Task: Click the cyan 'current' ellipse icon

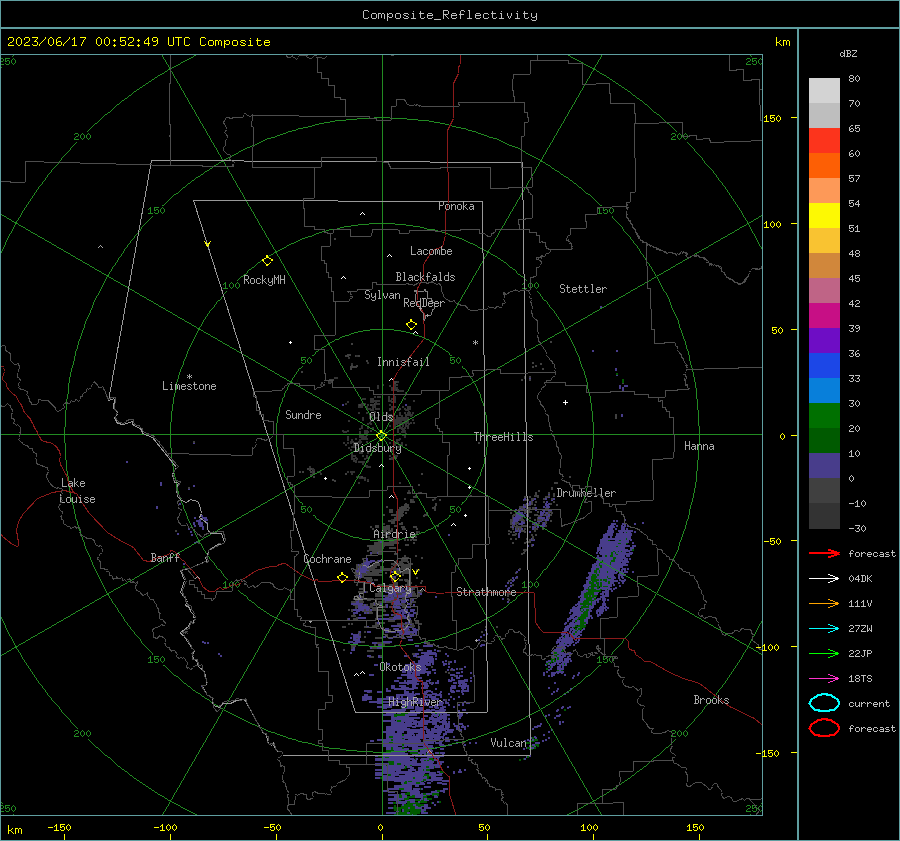Action: point(824,703)
